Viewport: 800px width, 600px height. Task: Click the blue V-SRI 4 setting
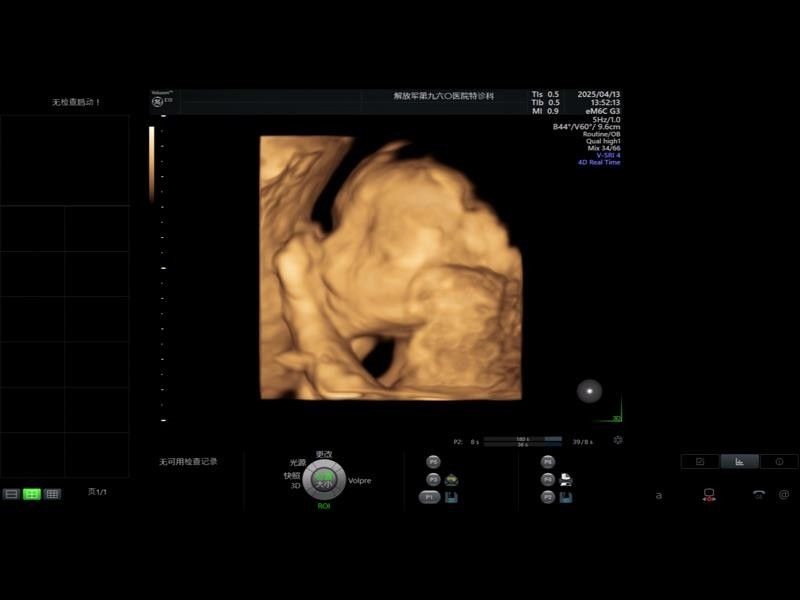[x=608, y=155]
